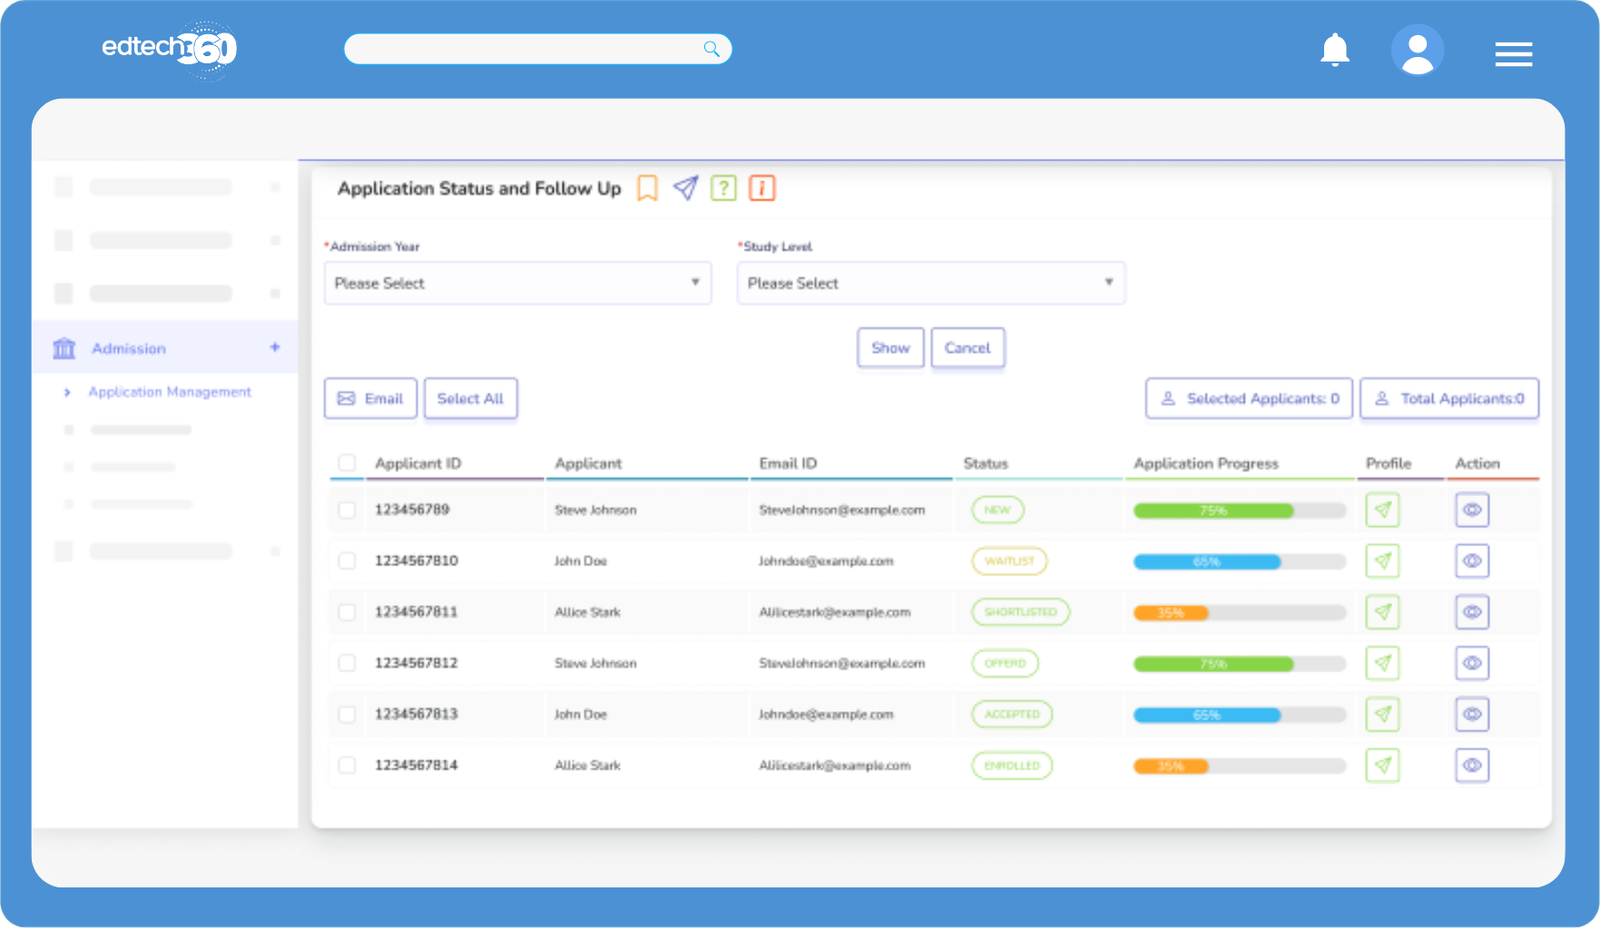Click the WAITLIST status badge
The image size is (1600, 928).
click(1009, 561)
